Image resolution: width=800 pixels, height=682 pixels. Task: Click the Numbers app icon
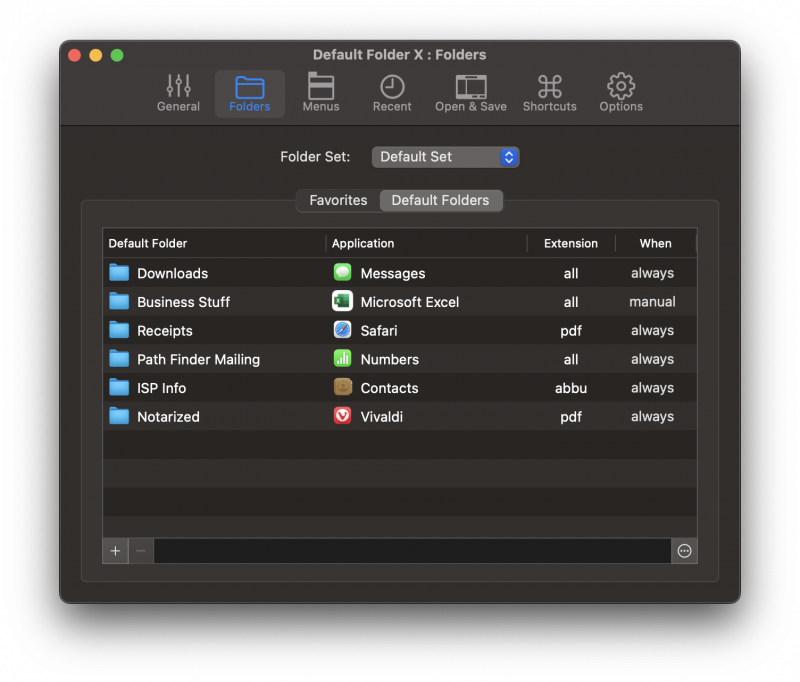point(342,359)
